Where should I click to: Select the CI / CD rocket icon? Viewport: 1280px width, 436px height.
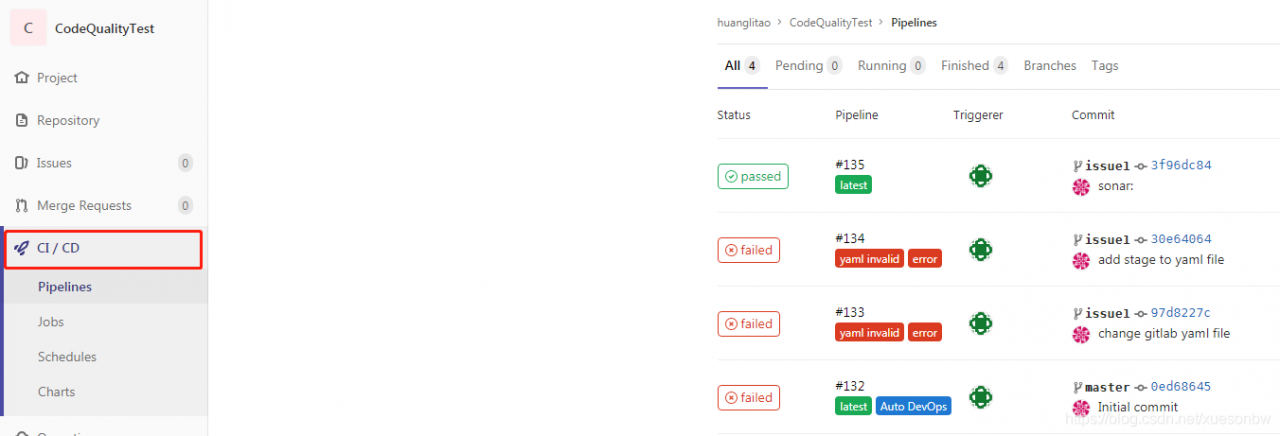tap(22, 248)
